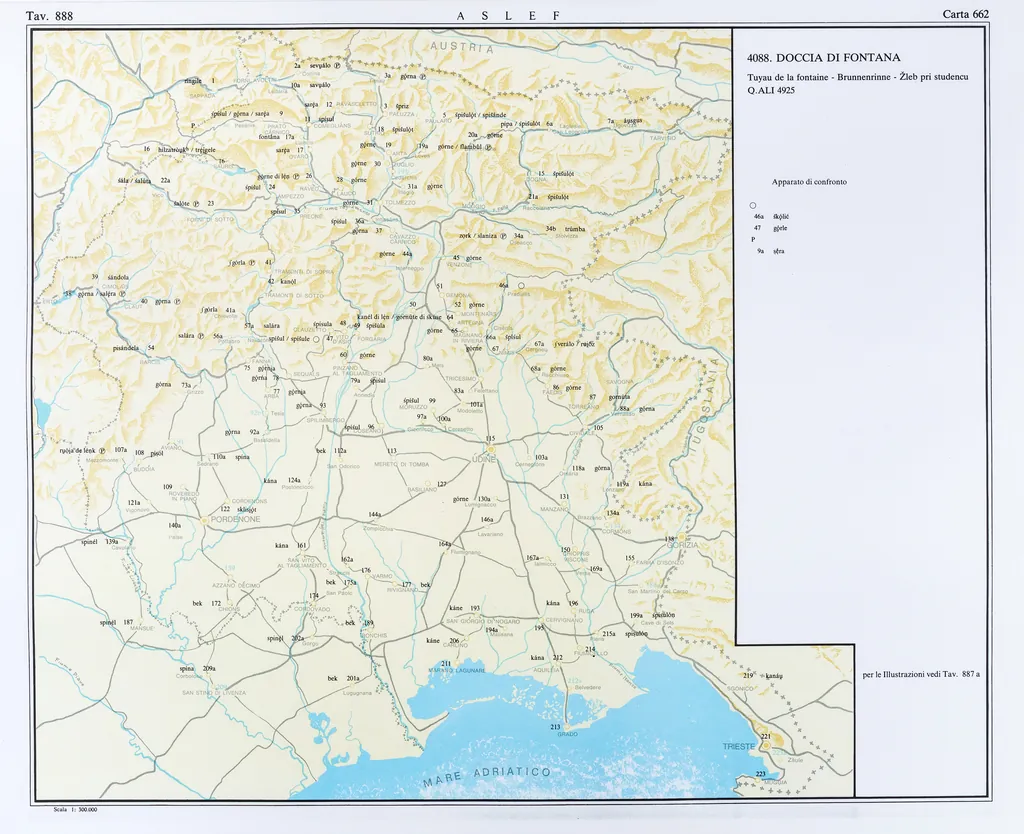This screenshot has height=834, width=1024.
Task: Select the circle marker beside point 47
Action: click(317, 339)
